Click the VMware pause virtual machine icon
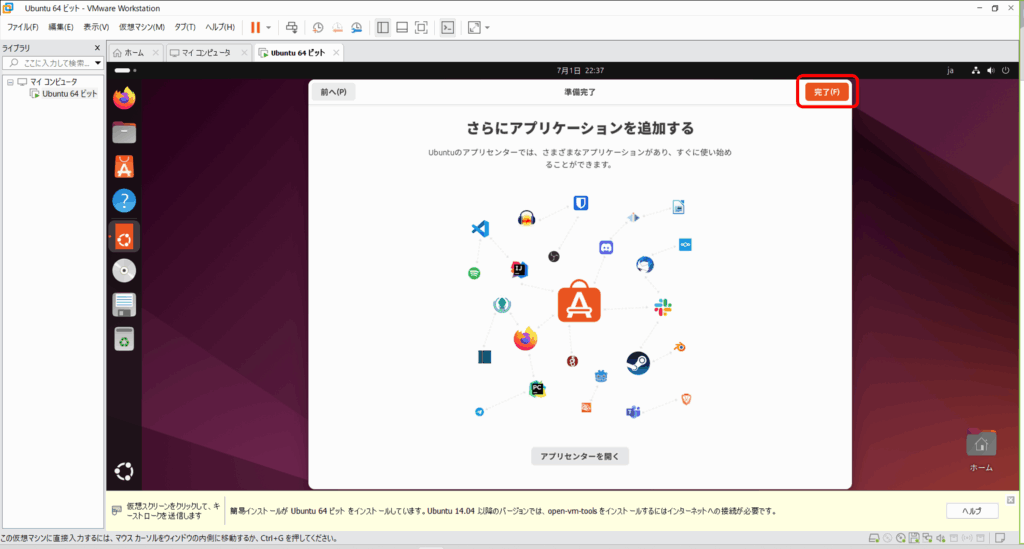1024x549 pixels. click(255, 27)
